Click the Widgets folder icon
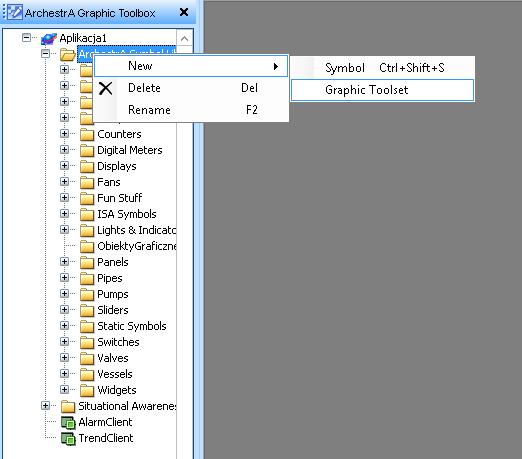The image size is (522, 459). click(x=87, y=390)
